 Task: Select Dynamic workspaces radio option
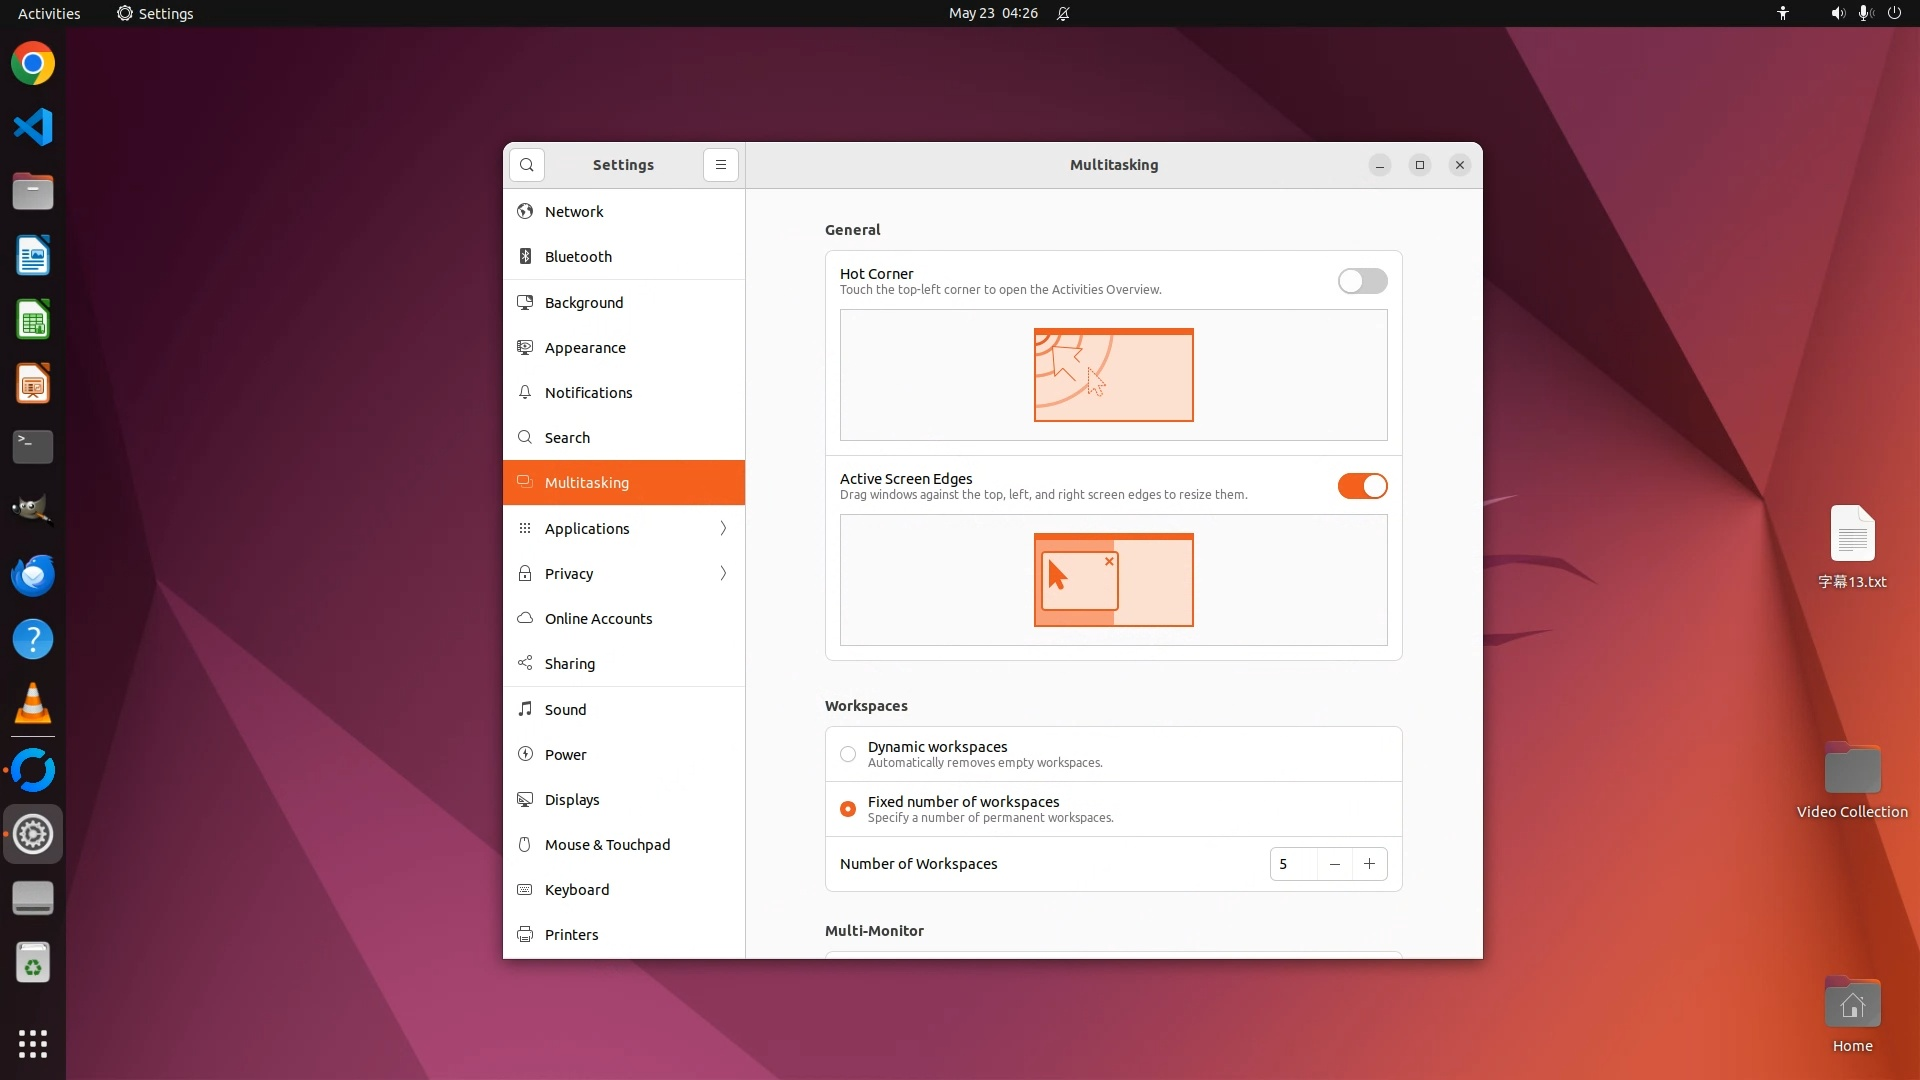click(848, 754)
